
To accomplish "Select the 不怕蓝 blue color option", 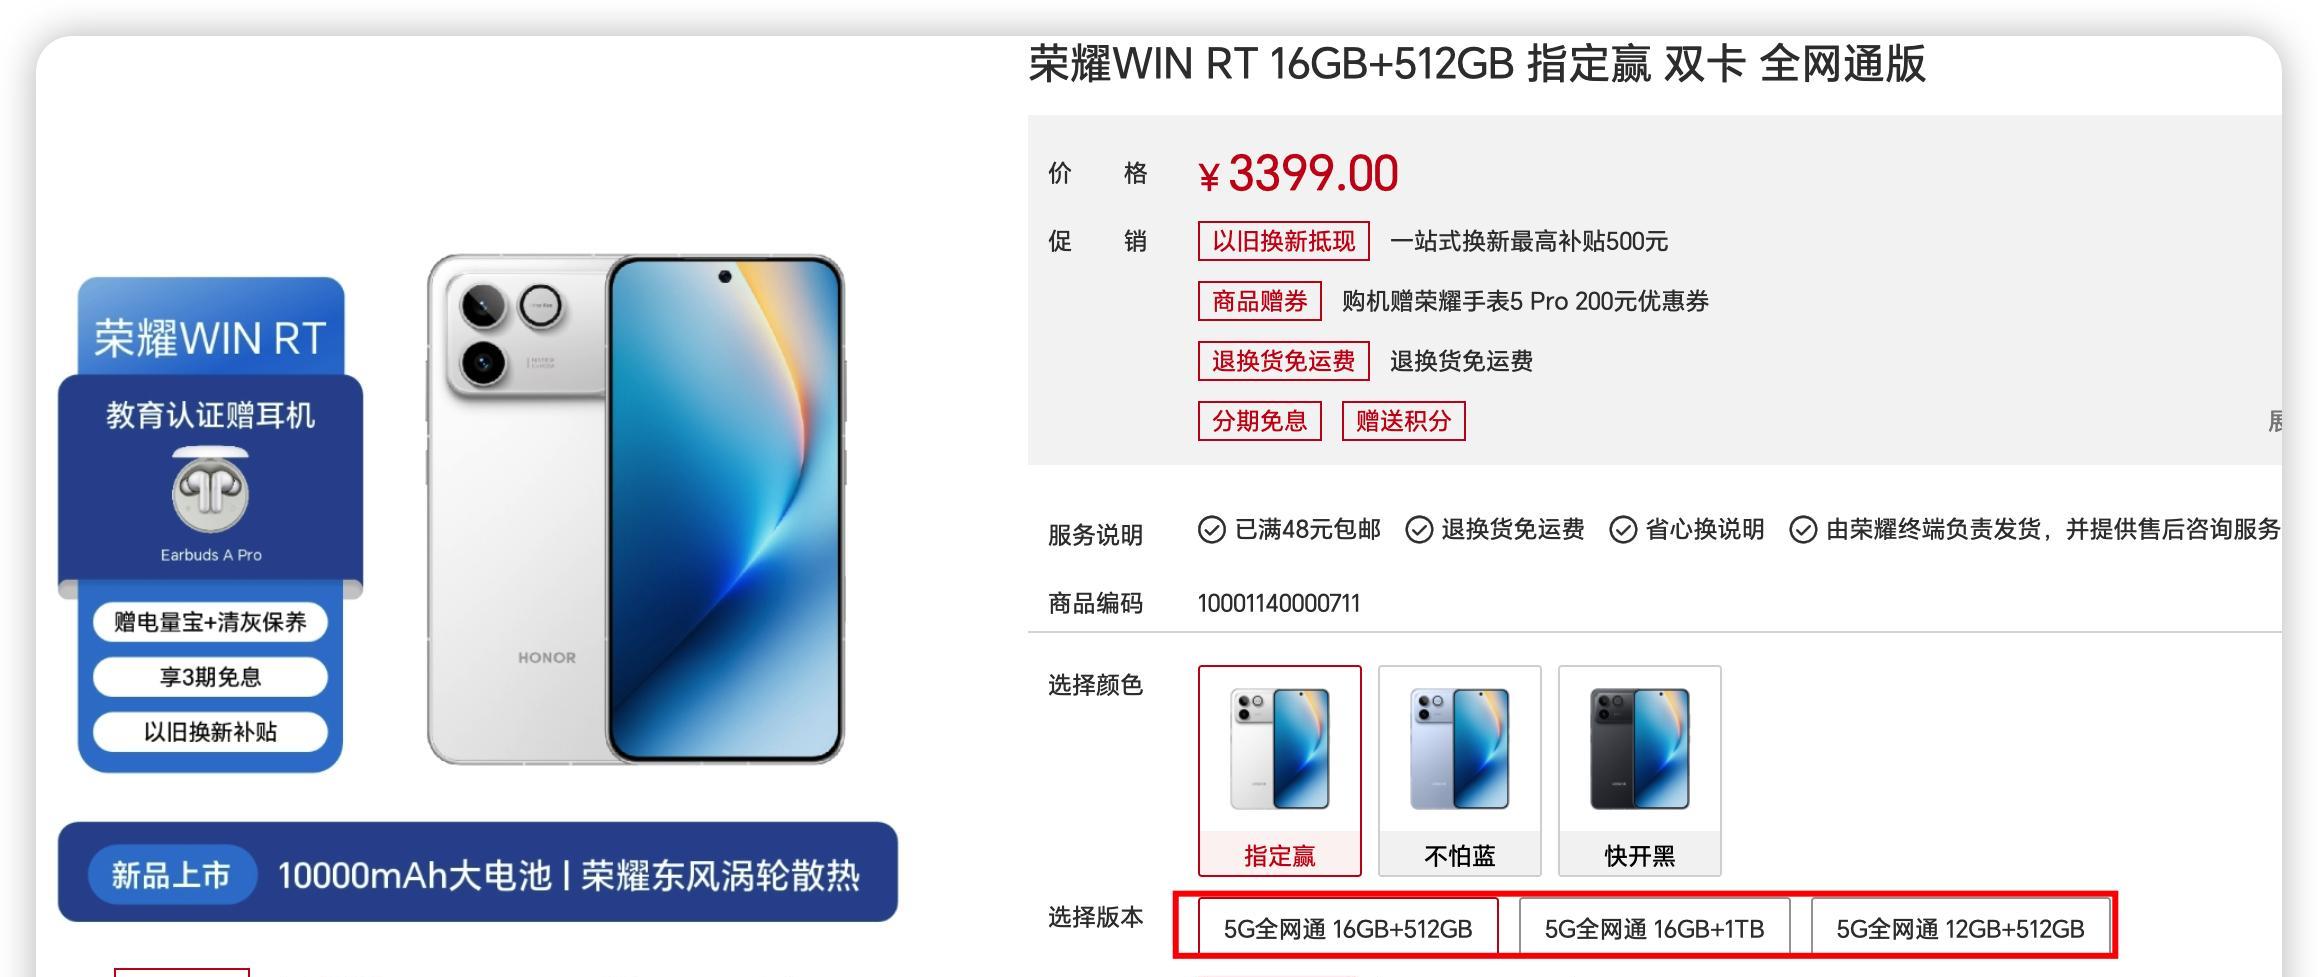I will (x=1460, y=771).
